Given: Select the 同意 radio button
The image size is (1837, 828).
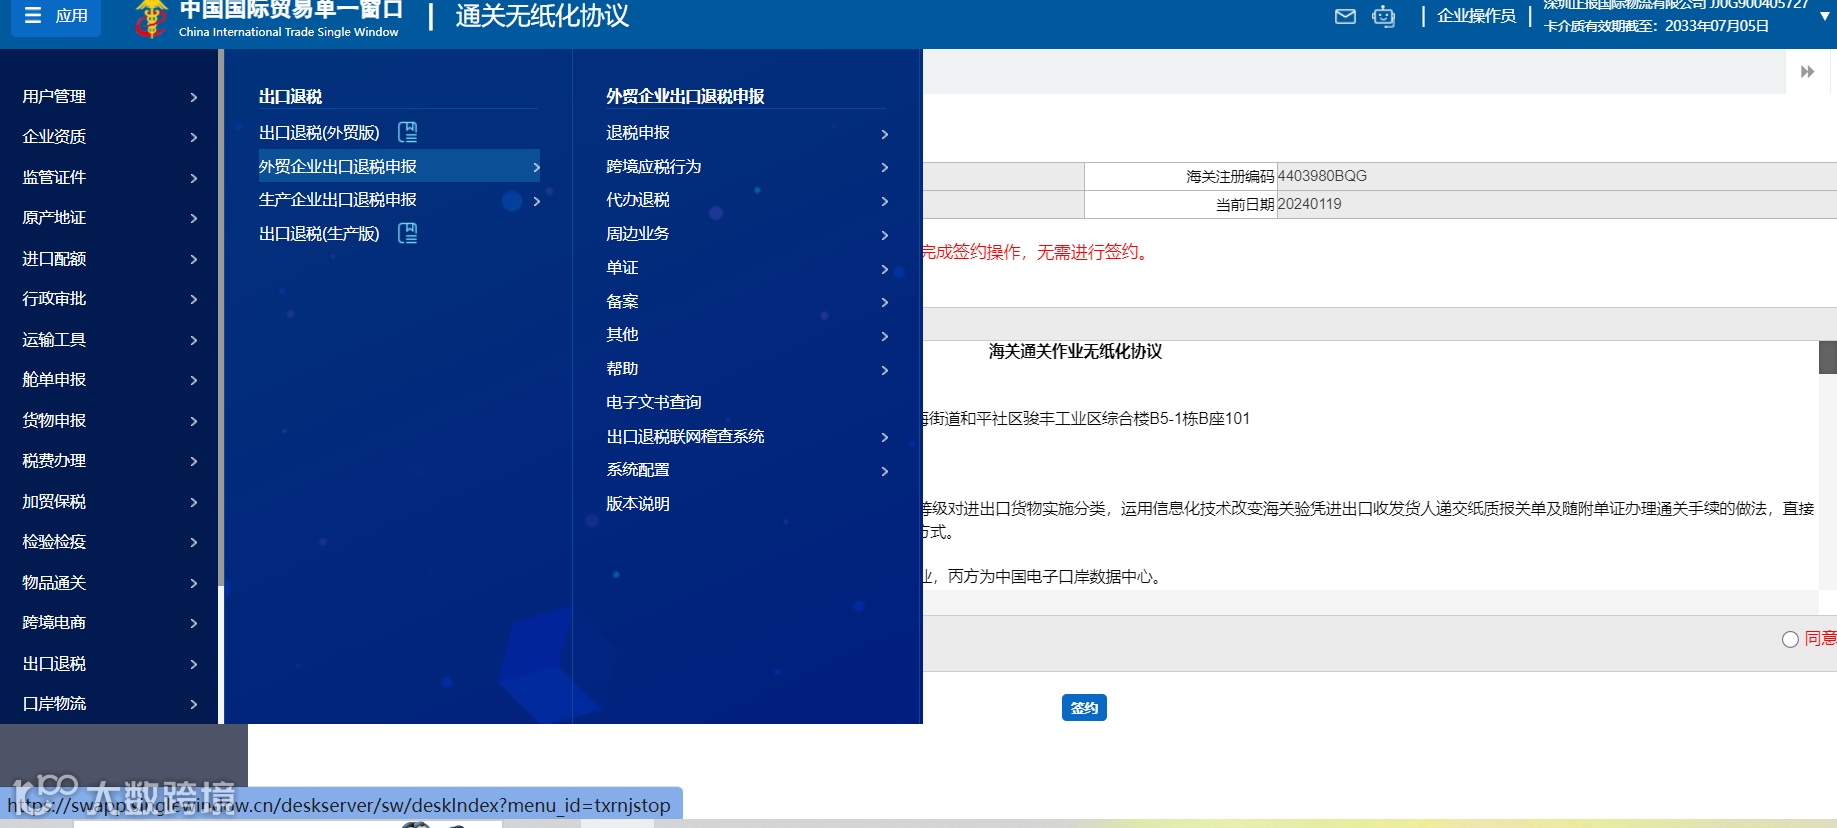Looking at the screenshot, I should click(x=1790, y=639).
